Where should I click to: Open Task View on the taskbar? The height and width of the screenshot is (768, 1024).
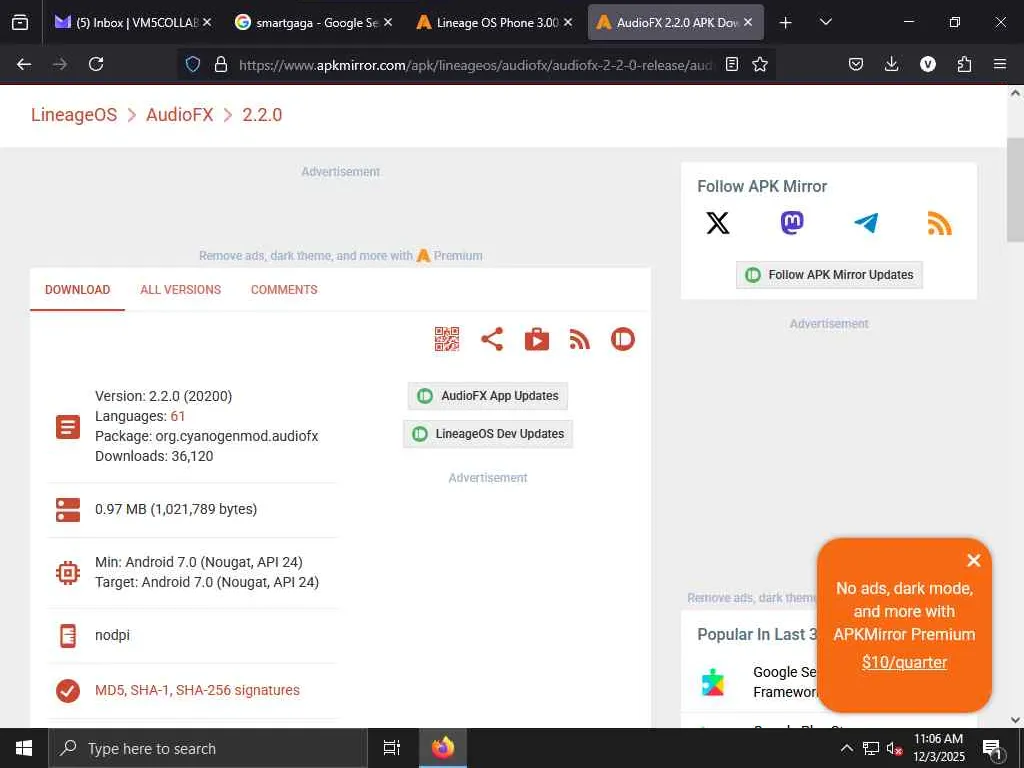392,748
